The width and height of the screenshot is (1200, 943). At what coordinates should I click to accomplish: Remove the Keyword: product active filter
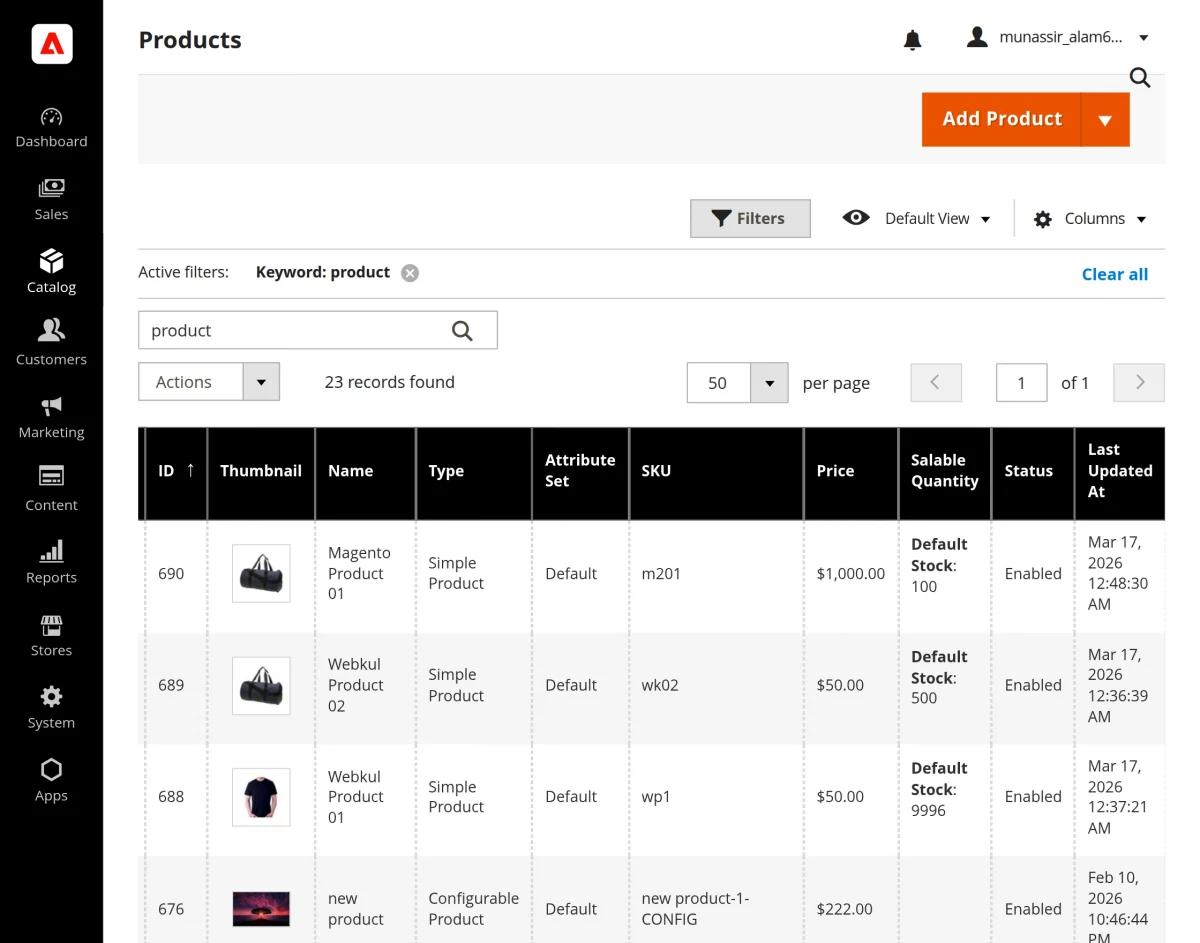[409, 272]
